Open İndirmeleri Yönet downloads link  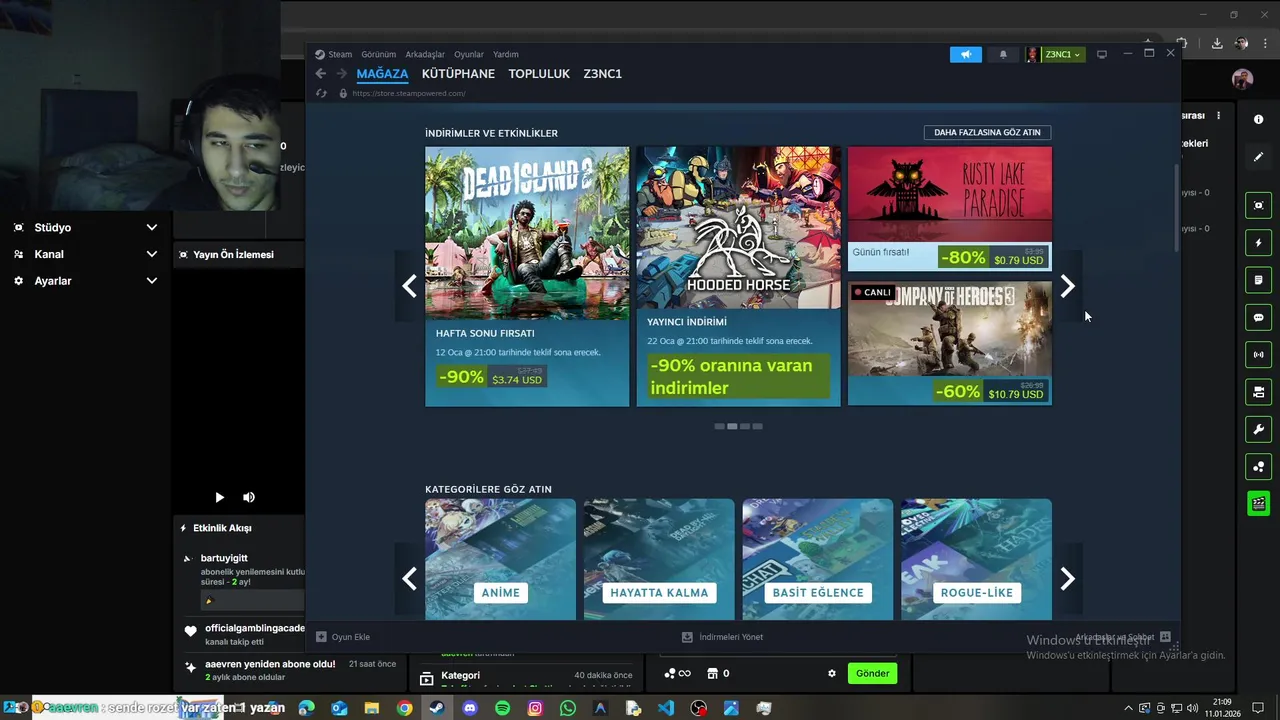click(722, 637)
